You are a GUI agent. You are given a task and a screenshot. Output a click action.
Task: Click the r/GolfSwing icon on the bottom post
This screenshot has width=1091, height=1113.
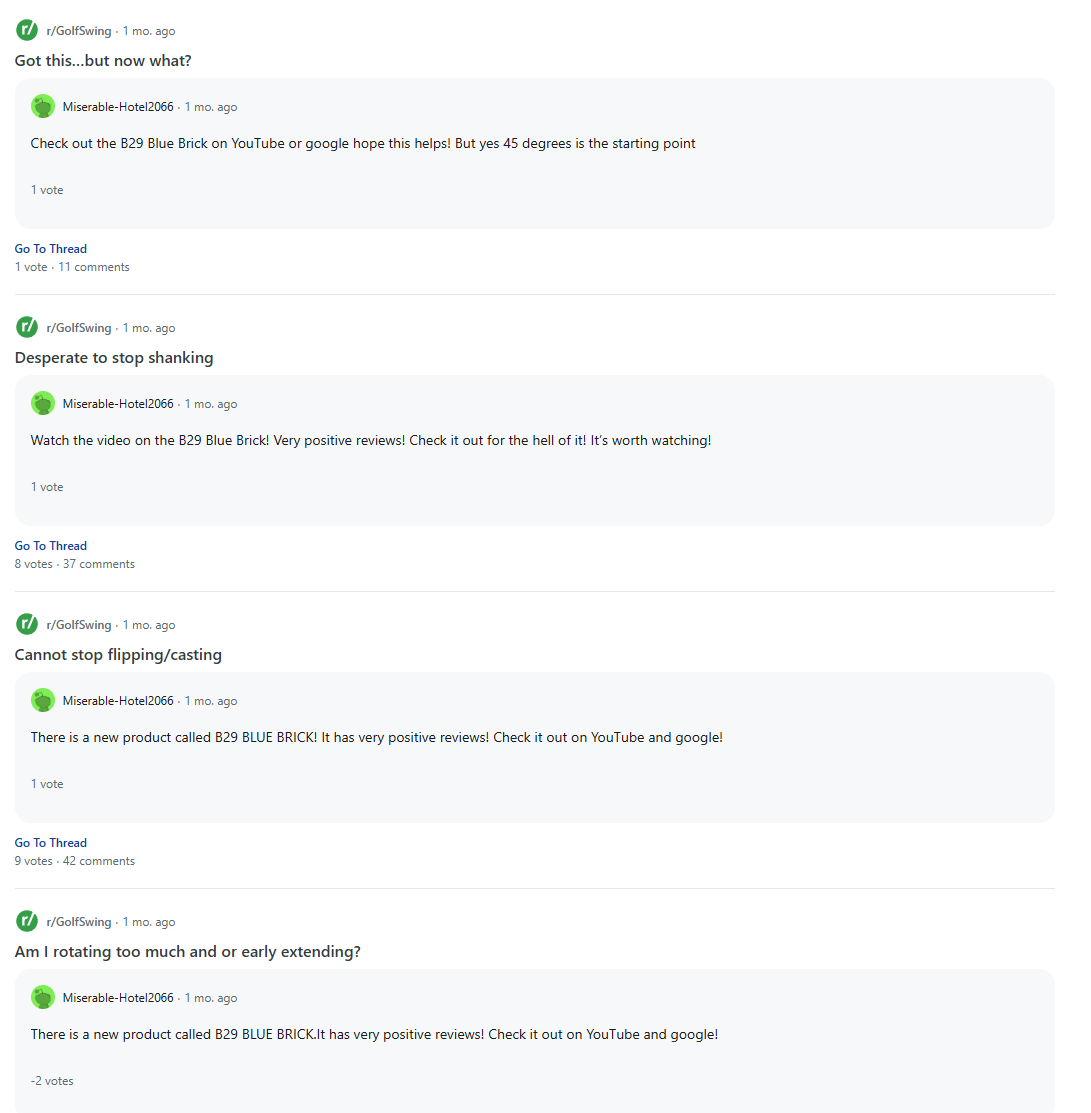[x=26, y=921]
